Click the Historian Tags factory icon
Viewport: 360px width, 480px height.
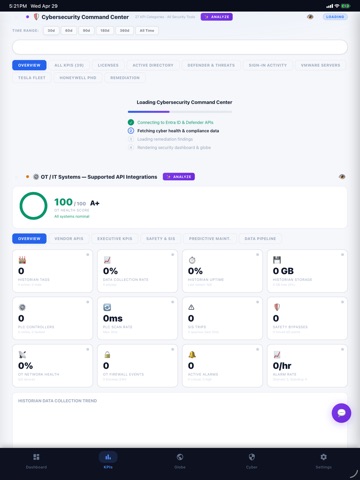pos(22,260)
